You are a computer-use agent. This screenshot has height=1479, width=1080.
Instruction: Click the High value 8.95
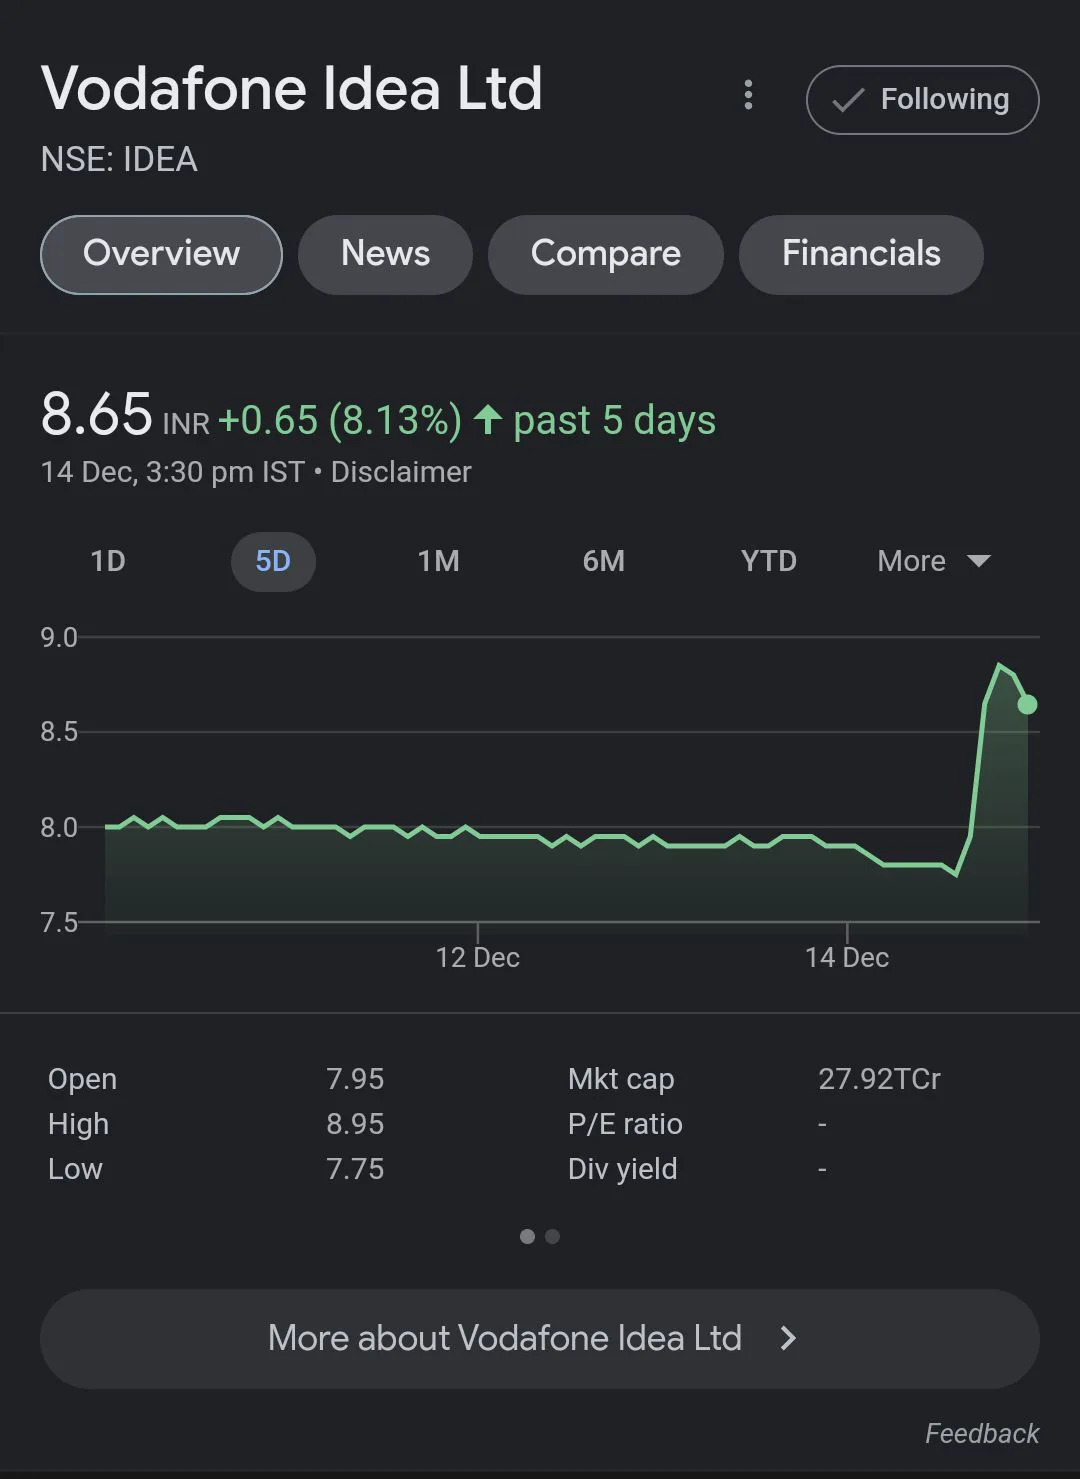tap(355, 1124)
